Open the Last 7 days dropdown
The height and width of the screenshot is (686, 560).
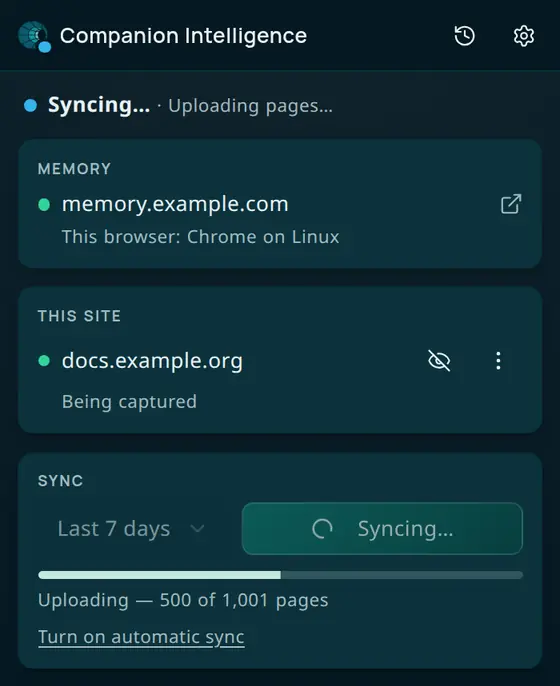coord(131,528)
